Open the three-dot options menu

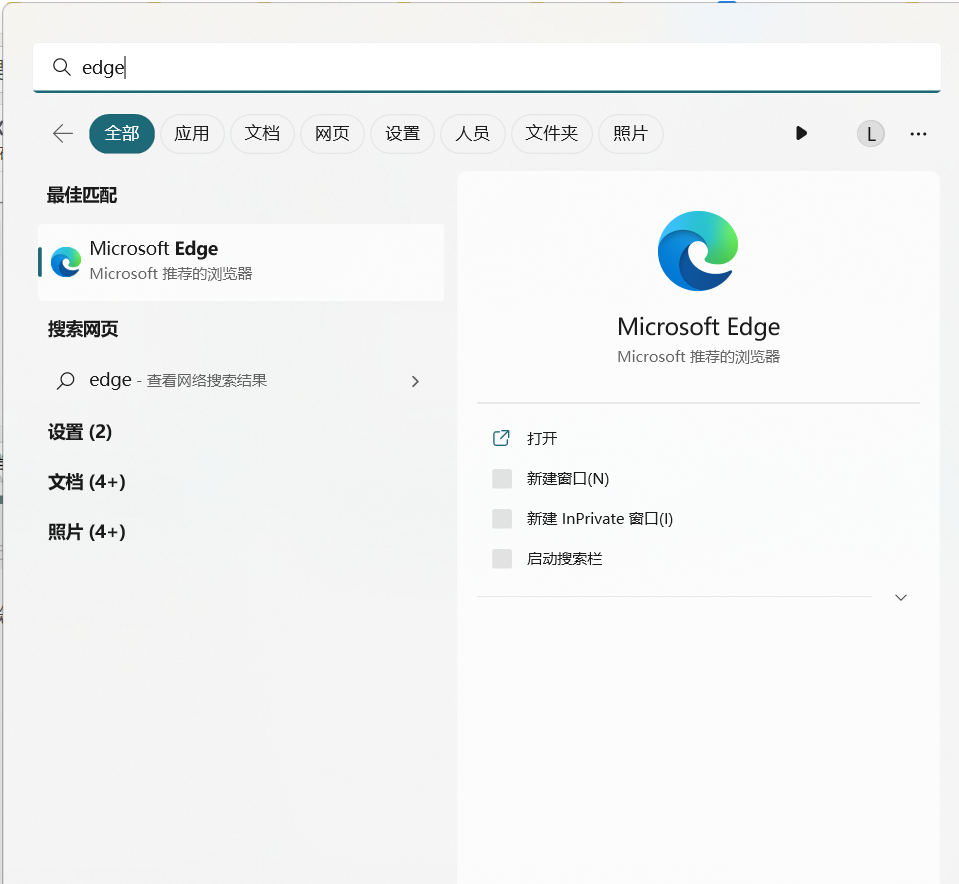tap(918, 134)
